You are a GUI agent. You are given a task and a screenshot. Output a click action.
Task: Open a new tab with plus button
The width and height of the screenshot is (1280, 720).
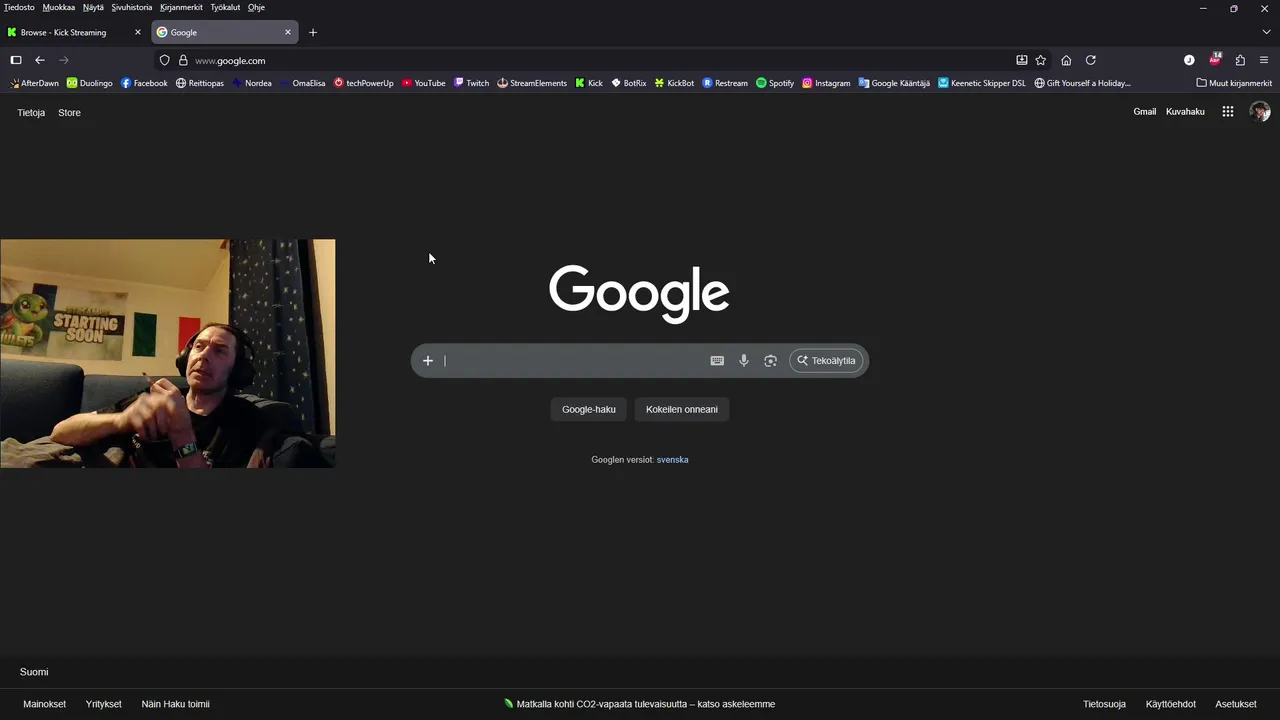click(313, 32)
